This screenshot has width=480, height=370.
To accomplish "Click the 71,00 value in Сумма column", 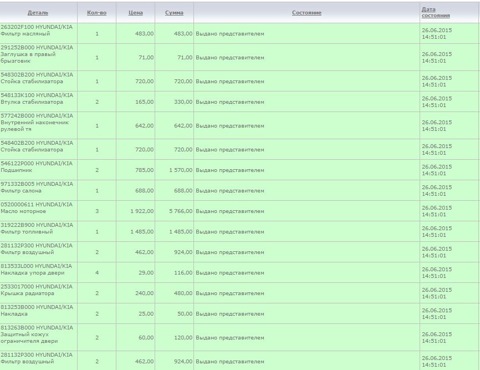I will pyautogui.click(x=185, y=57).
